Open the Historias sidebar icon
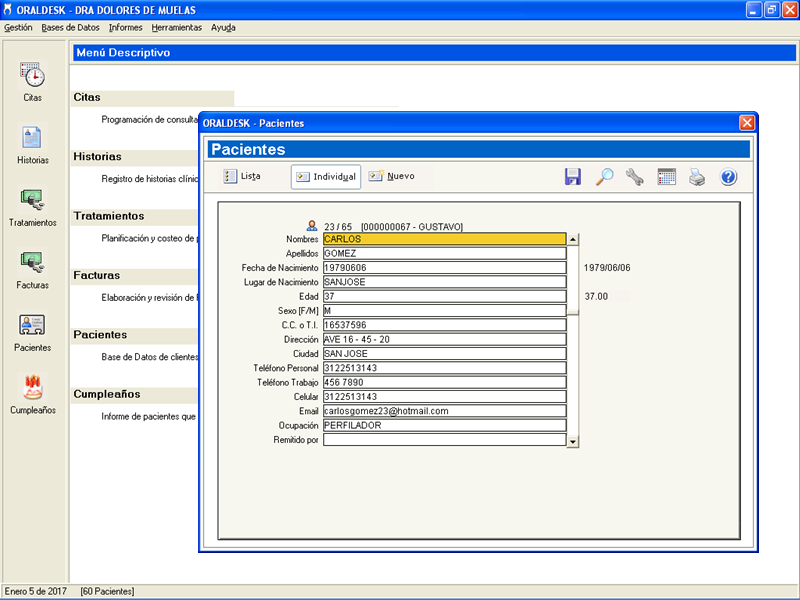Viewport: 800px width, 600px height. tap(32, 138)
